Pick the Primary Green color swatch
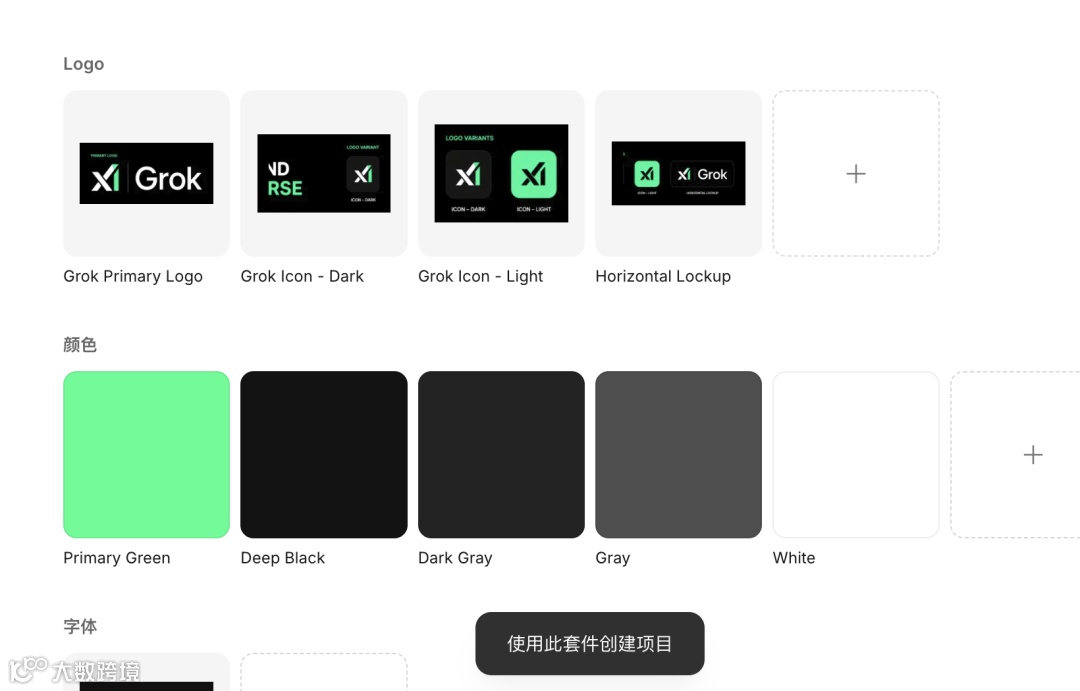Screen dimensions: 1080x691 pos(146,455)
